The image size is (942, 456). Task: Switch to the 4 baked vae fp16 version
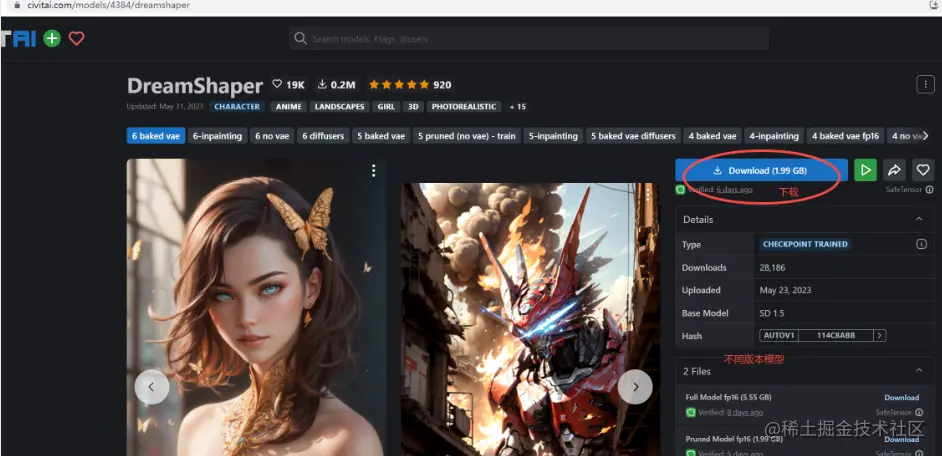click(x=845, y=136)
